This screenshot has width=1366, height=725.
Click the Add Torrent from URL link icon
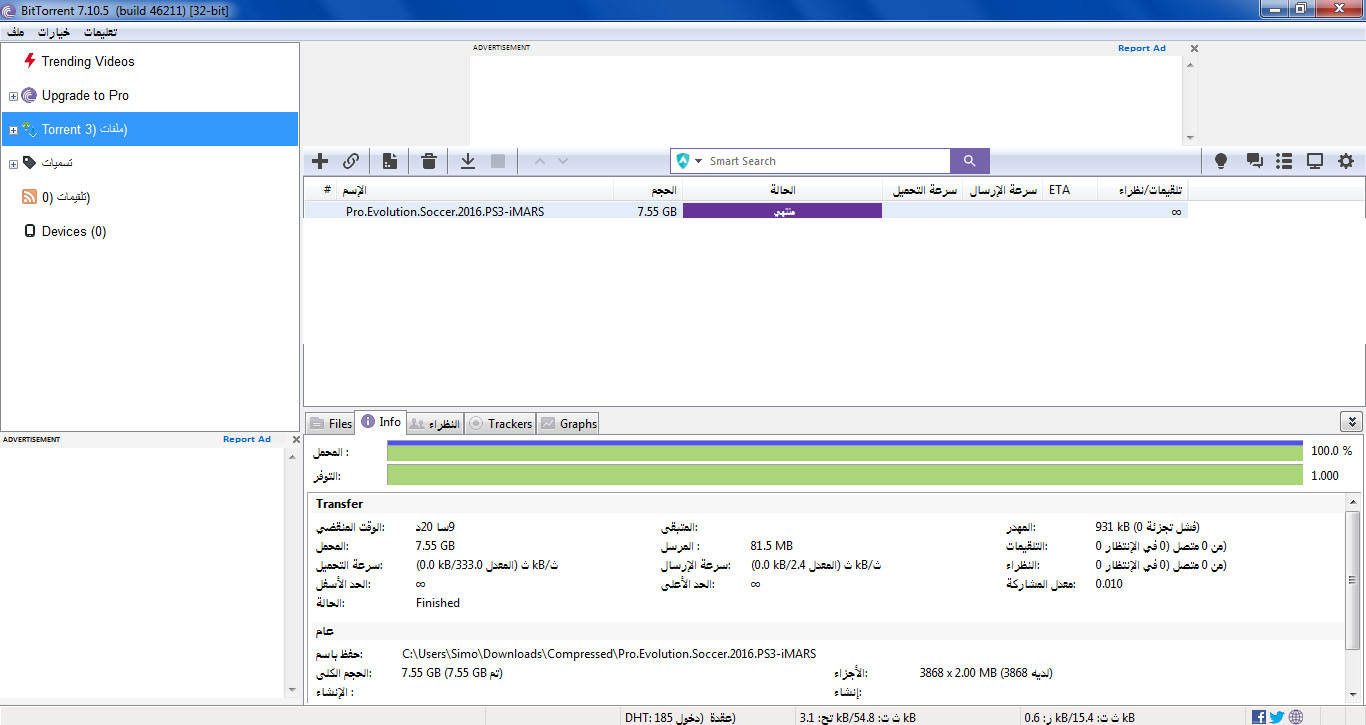(x=351, y=161)
